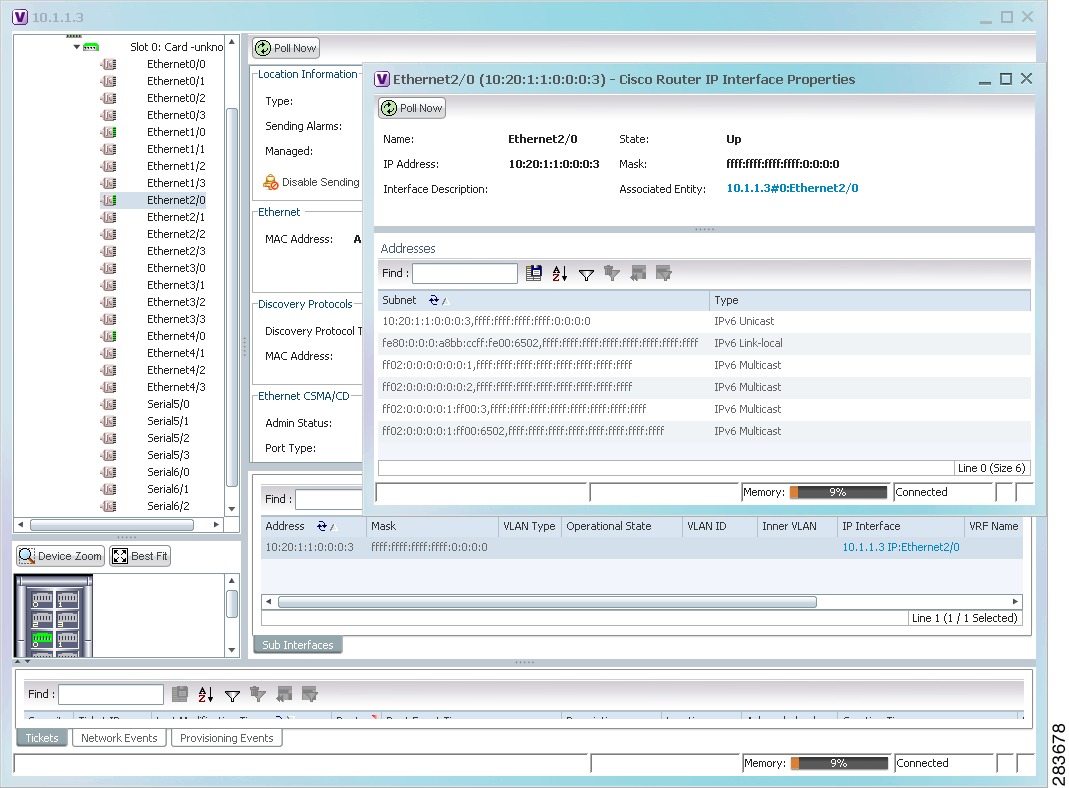Click the Memory usage bar in main status bar

(839, 763)
